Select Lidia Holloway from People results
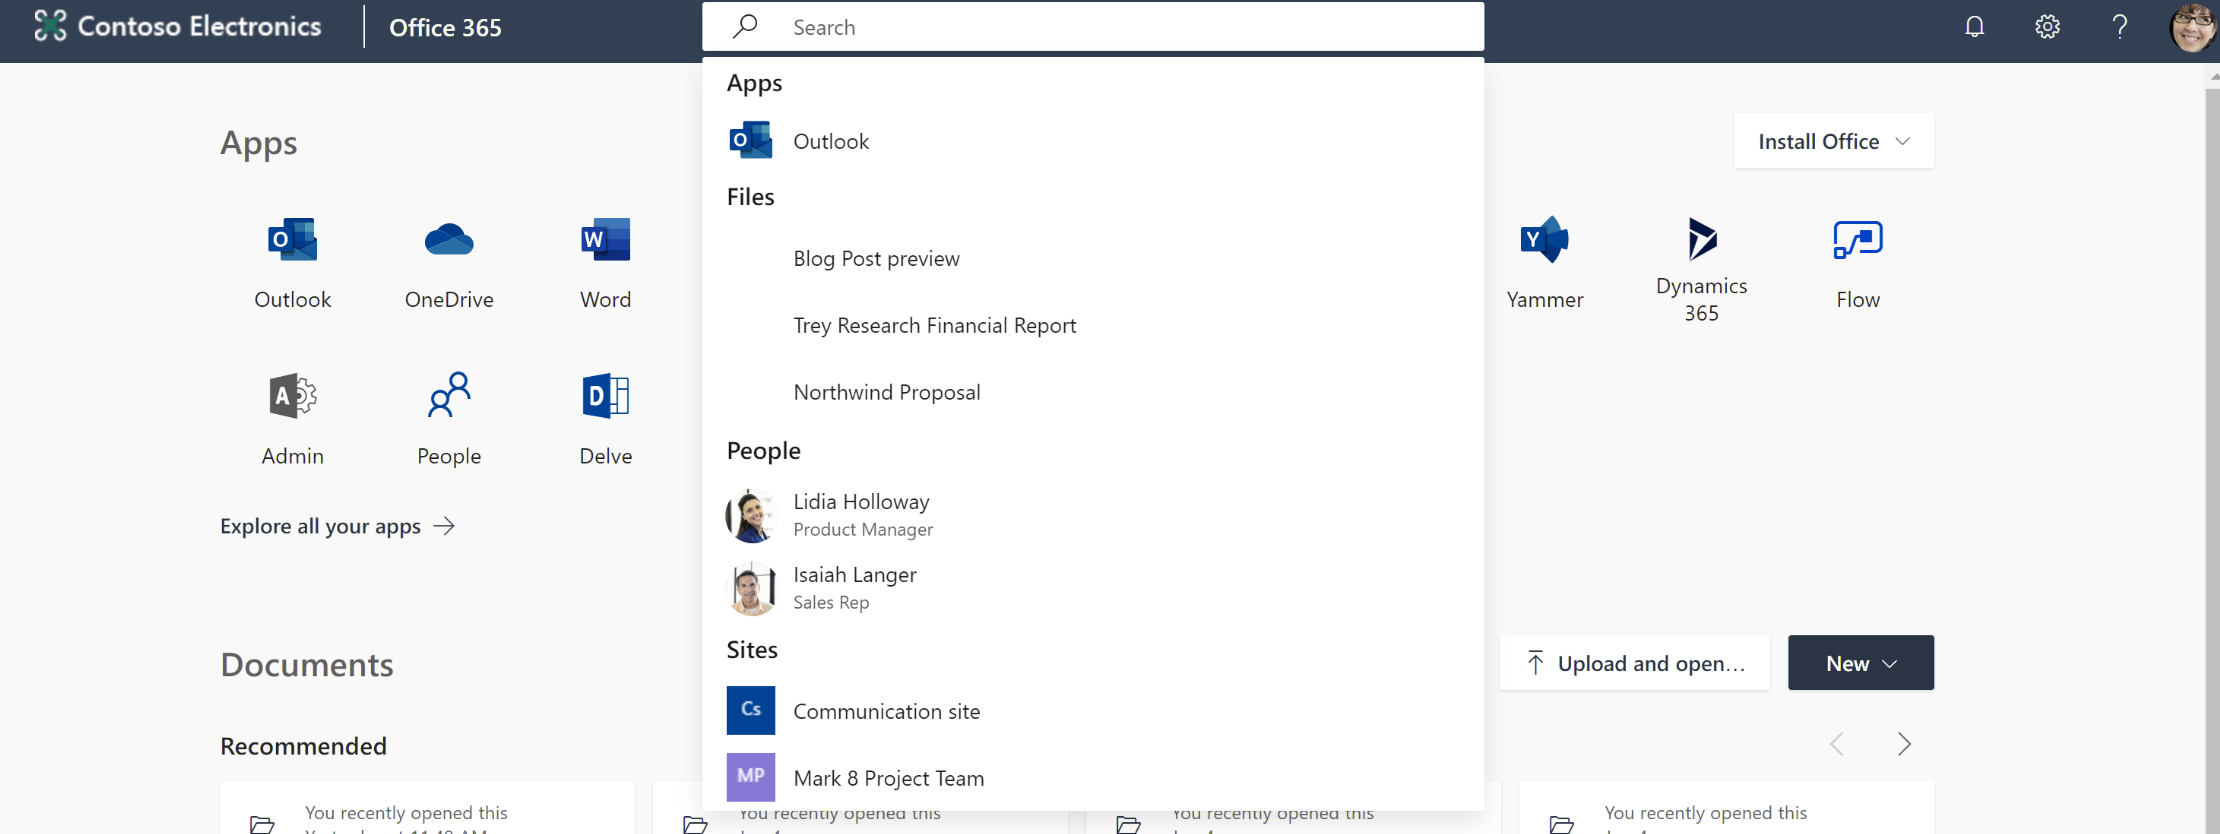Image resolution: width=2220 pixels, height=834 pixels. point(1093,515)
